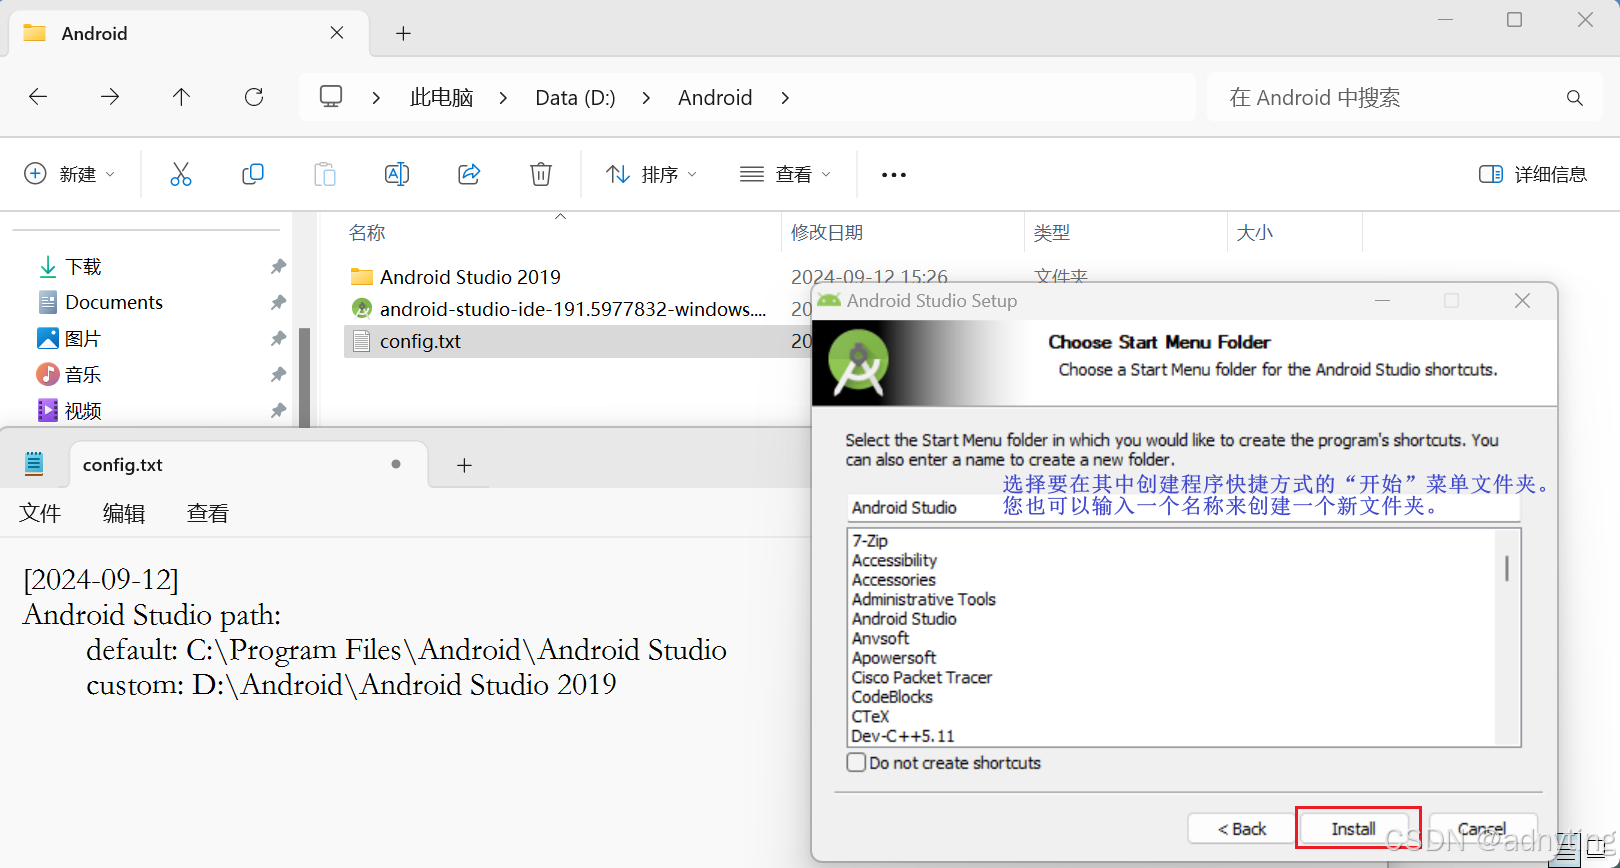Open the 新建 (New) dropdown
1620x868 pixels.
pos(69,174)
